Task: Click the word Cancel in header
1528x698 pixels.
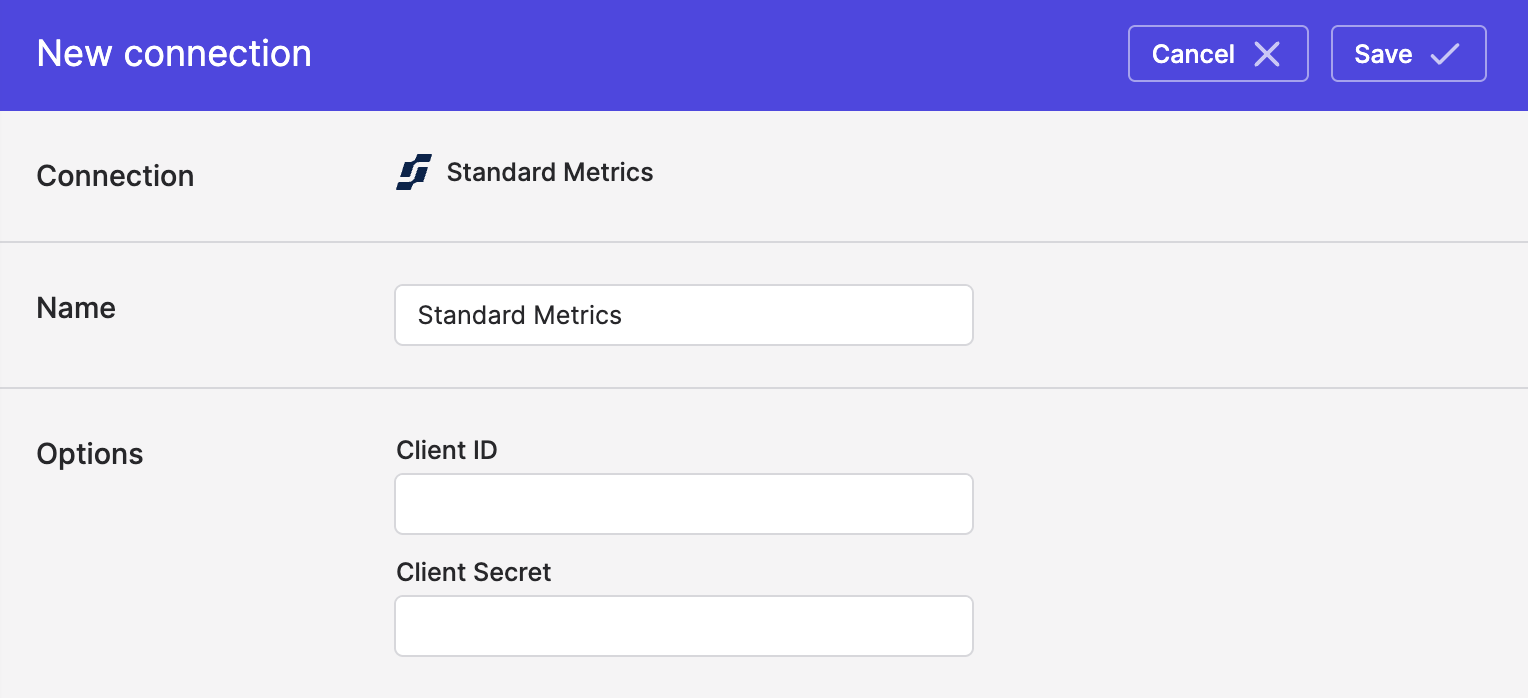Action: (x=1193, y=54)
